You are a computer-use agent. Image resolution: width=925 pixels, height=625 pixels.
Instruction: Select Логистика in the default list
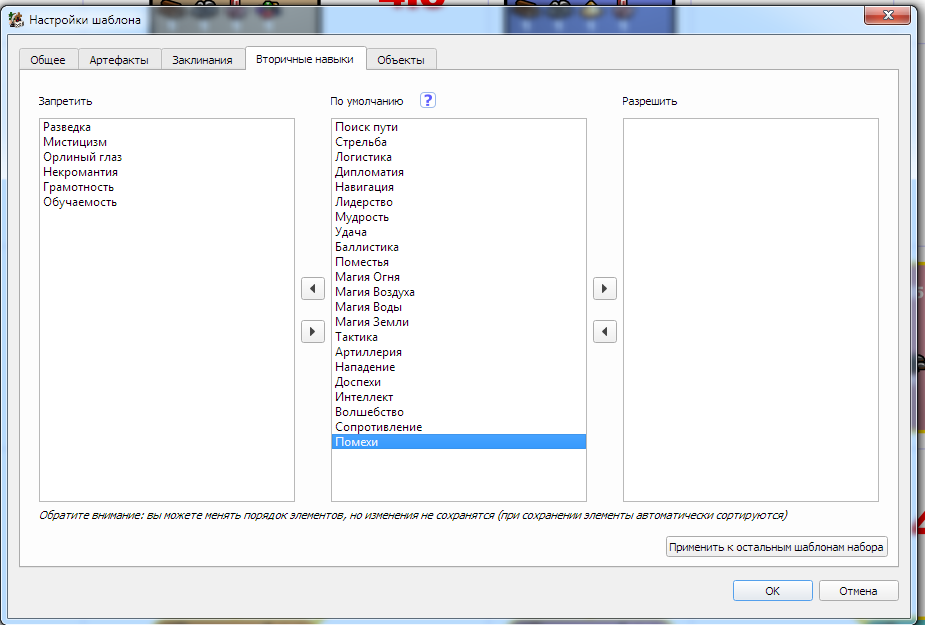tap(363, 157)
